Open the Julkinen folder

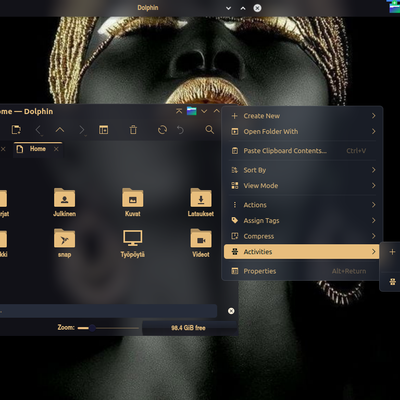point(64,202)
